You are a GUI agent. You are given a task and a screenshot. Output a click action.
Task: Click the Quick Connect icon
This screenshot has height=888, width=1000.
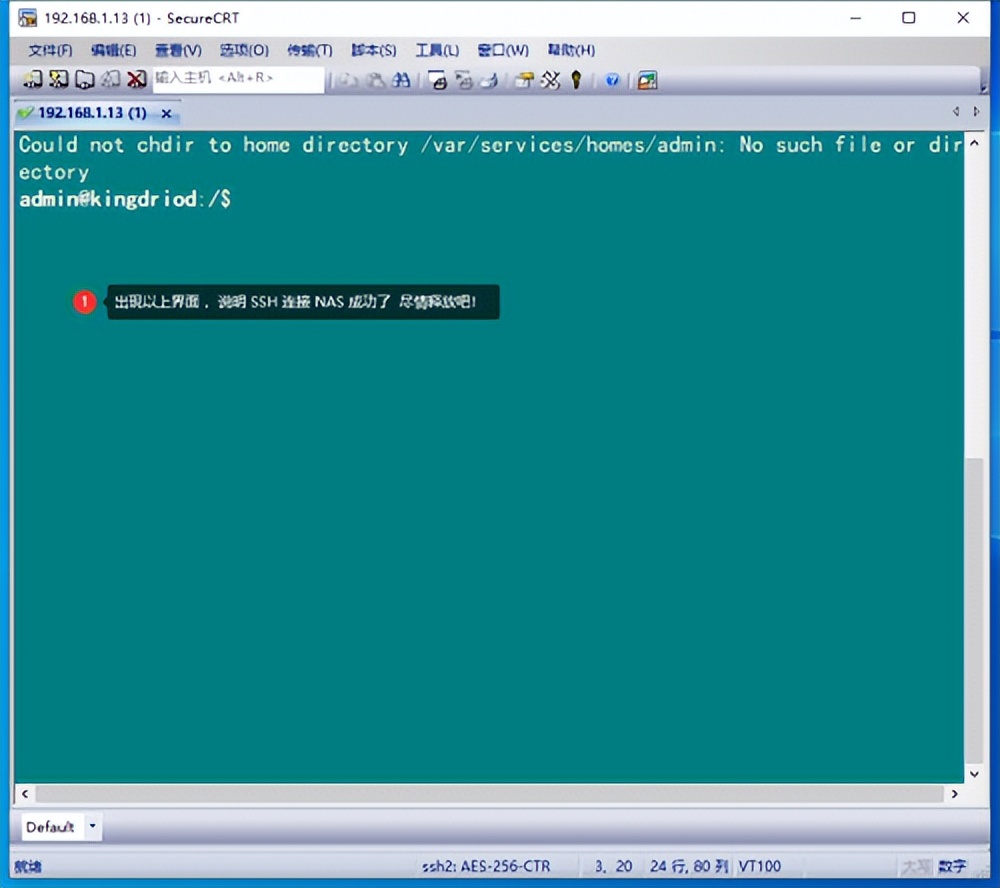coord(59,80)
